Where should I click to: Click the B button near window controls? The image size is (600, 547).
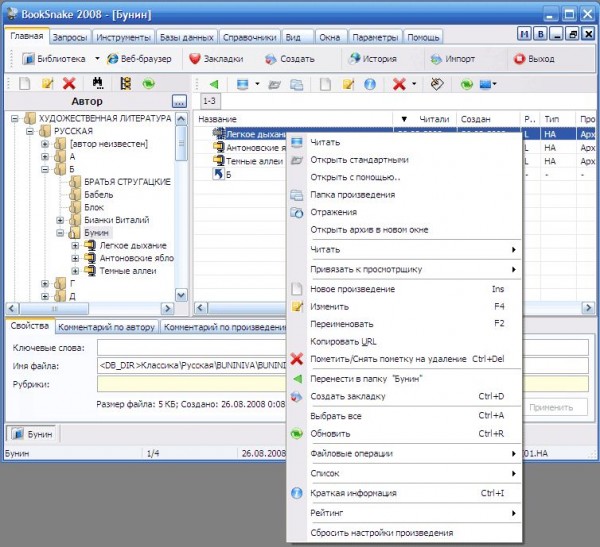(x=540, y=34)
